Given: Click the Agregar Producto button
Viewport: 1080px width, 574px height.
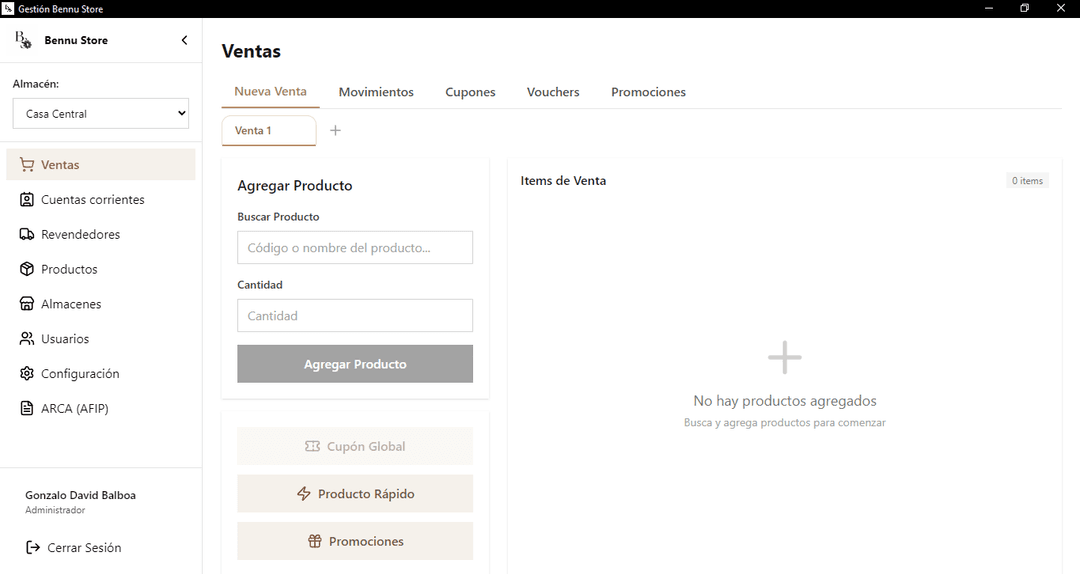Looking at the screenshot, I should tap(355, 364).
